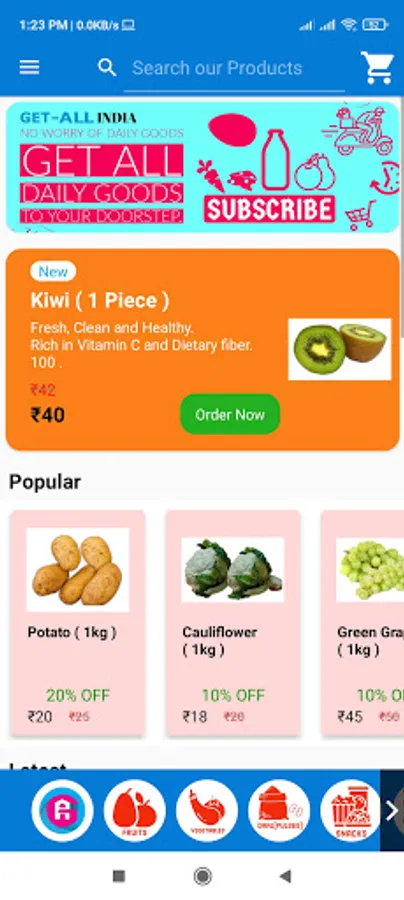
Task: Expand categories with the right chevron arrow
Action: (x=392, y=810)
